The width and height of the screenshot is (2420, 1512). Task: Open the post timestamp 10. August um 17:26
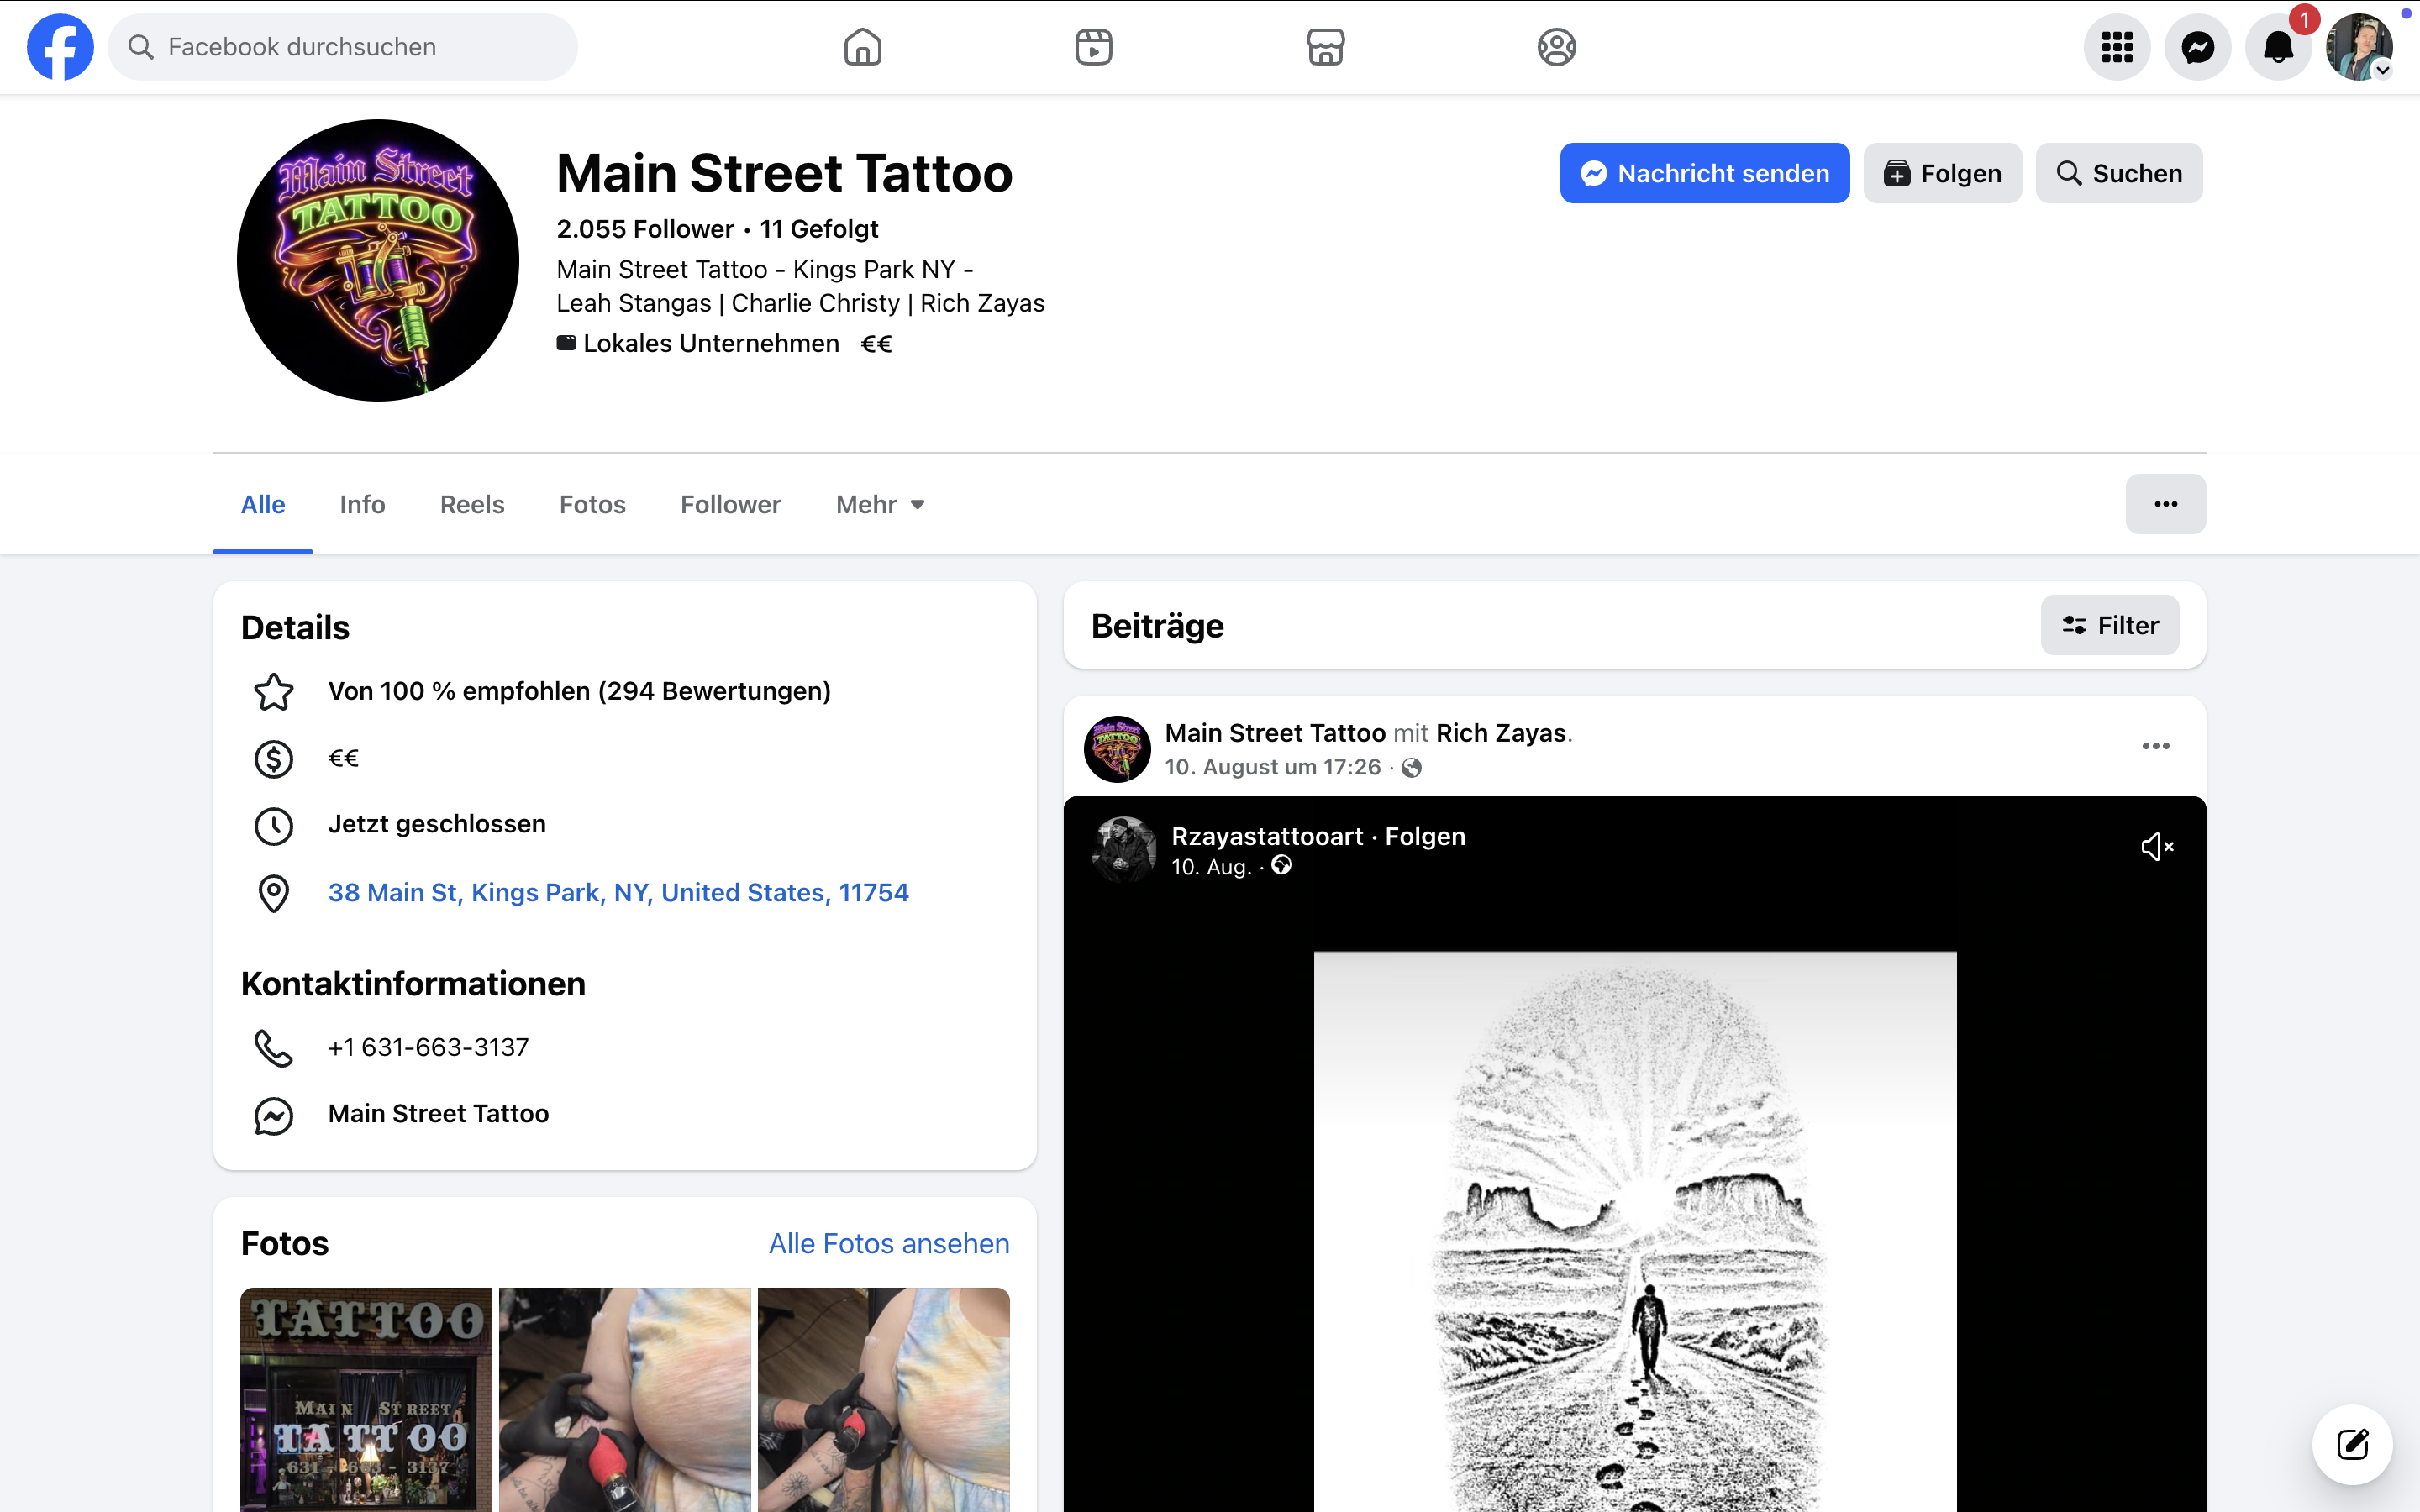point(1272,767)
